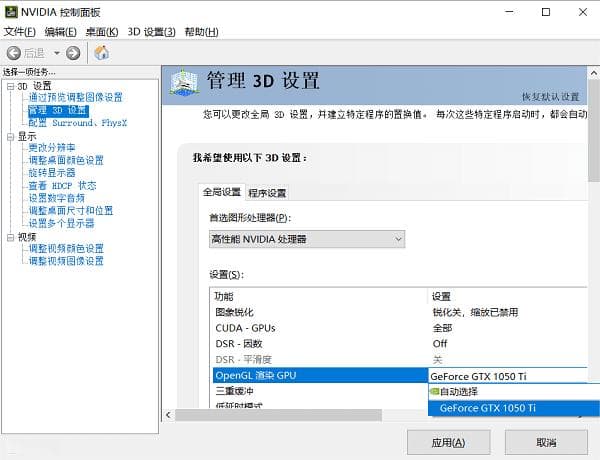This screenshot has height=460, width=600.
Task: Switch to the 程序设置 tab
Action: click(x=267, y=193)
